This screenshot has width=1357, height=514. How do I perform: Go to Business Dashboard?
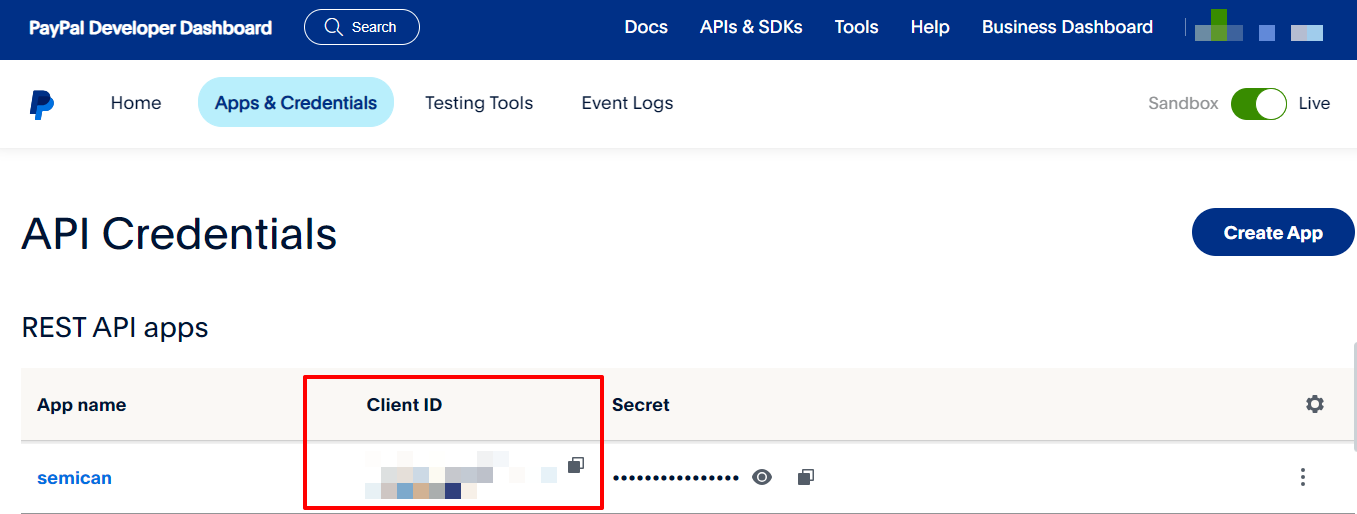coord(1067,27)
